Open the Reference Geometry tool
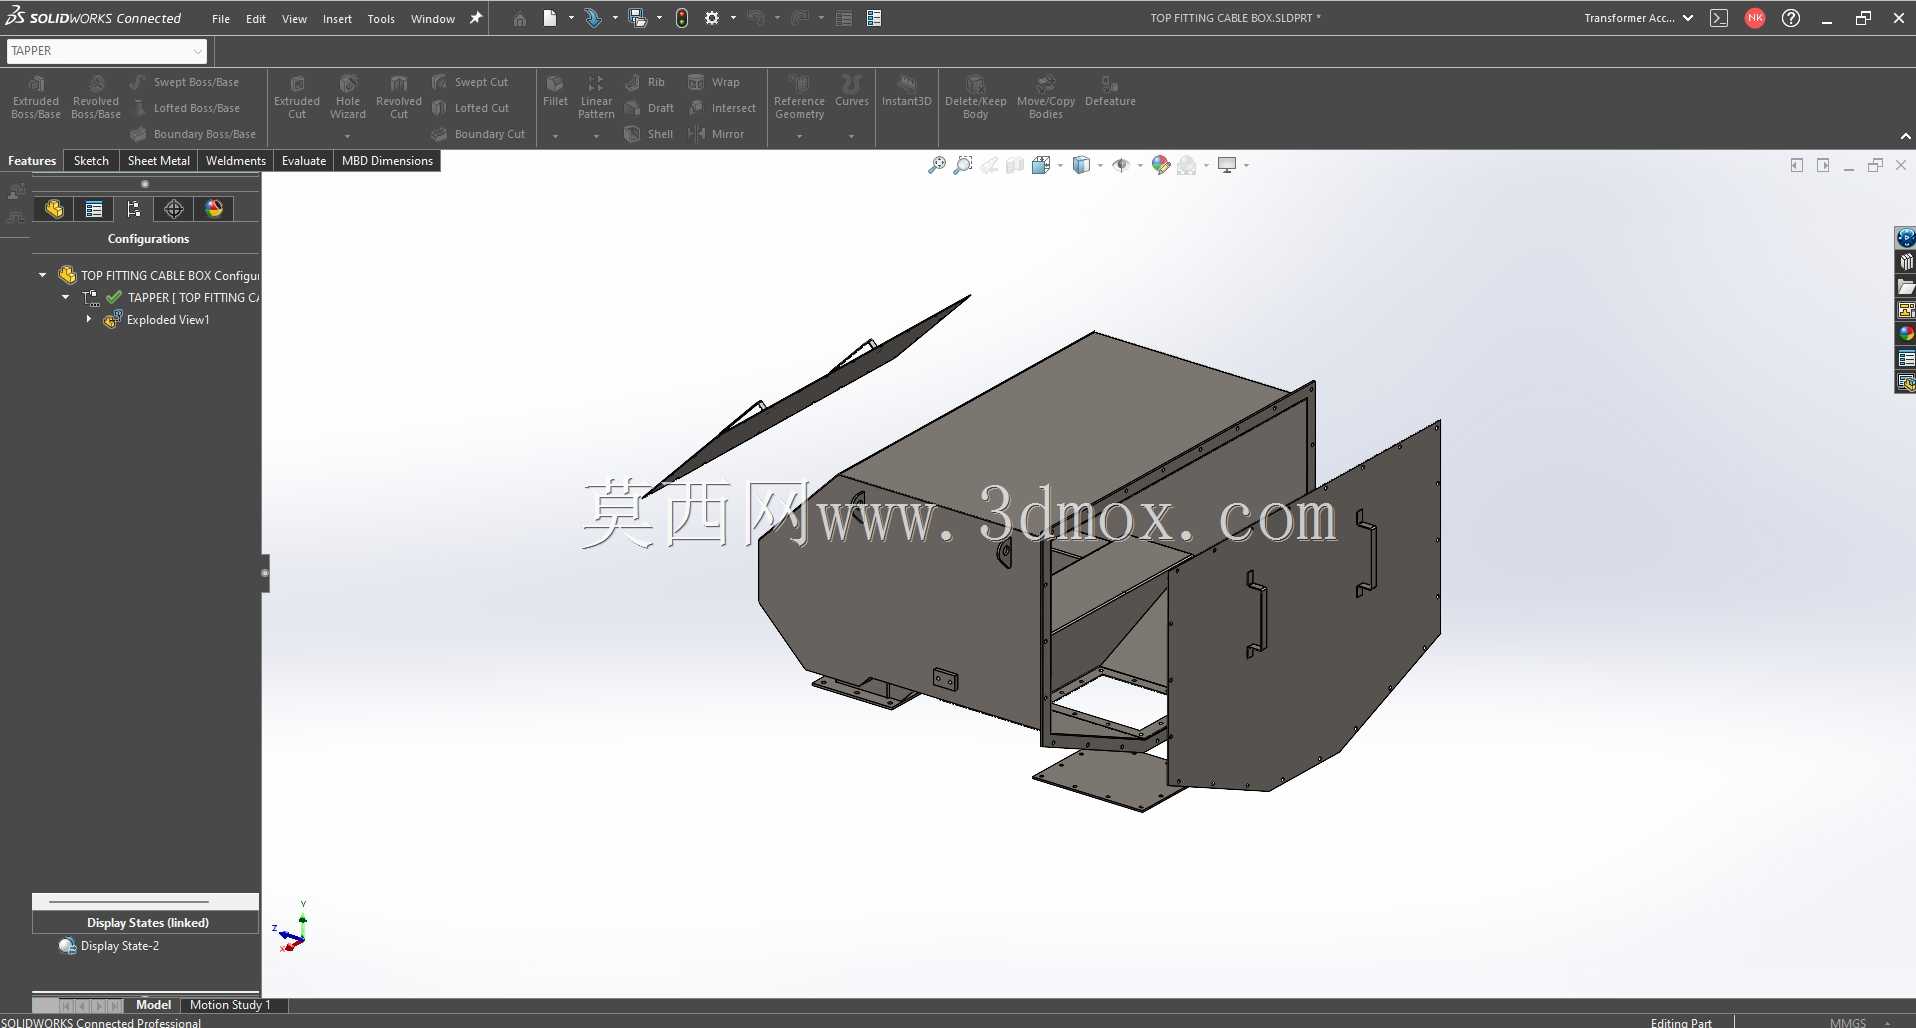1916x1028 pixels. (x=799, y=97)
